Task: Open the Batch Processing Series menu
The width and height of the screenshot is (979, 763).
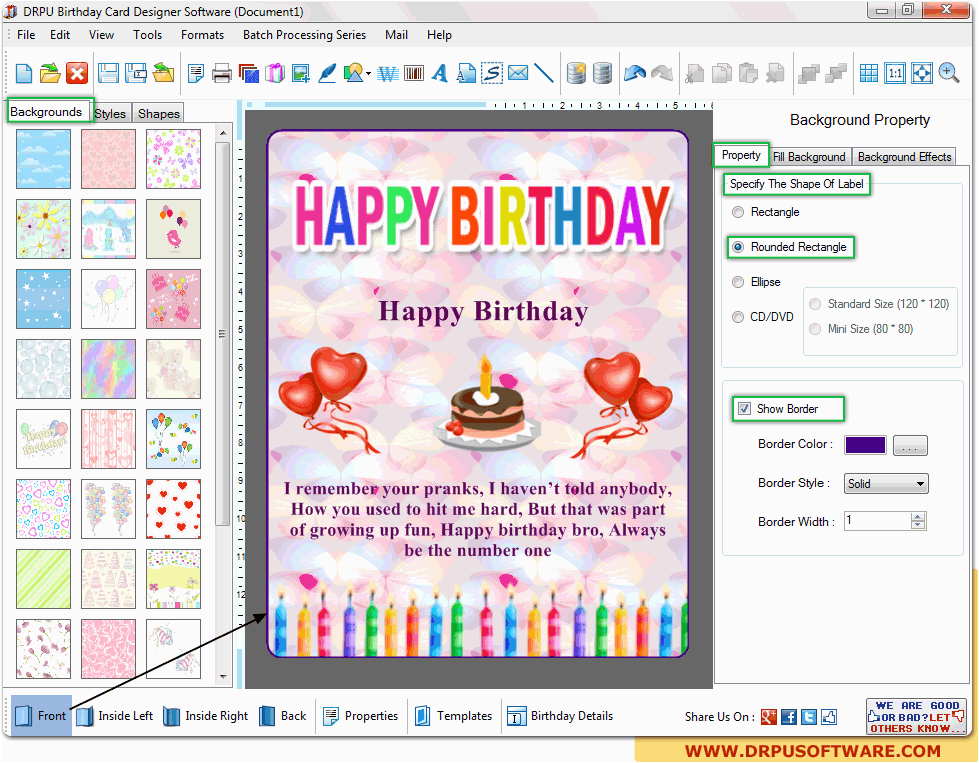Action: tap(304, 35)
